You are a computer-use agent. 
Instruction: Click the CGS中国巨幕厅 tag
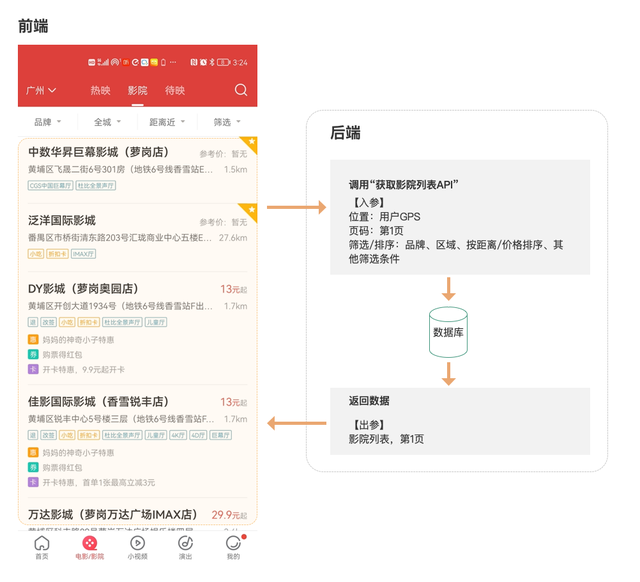coord(51,186)
